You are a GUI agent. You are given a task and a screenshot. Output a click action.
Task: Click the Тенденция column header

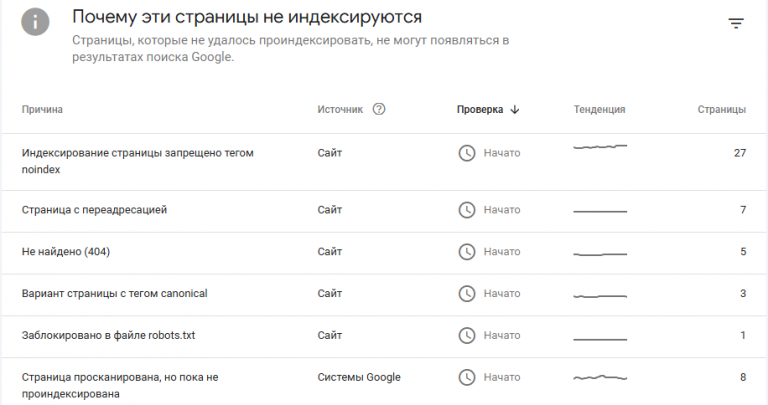click(600, 110)
